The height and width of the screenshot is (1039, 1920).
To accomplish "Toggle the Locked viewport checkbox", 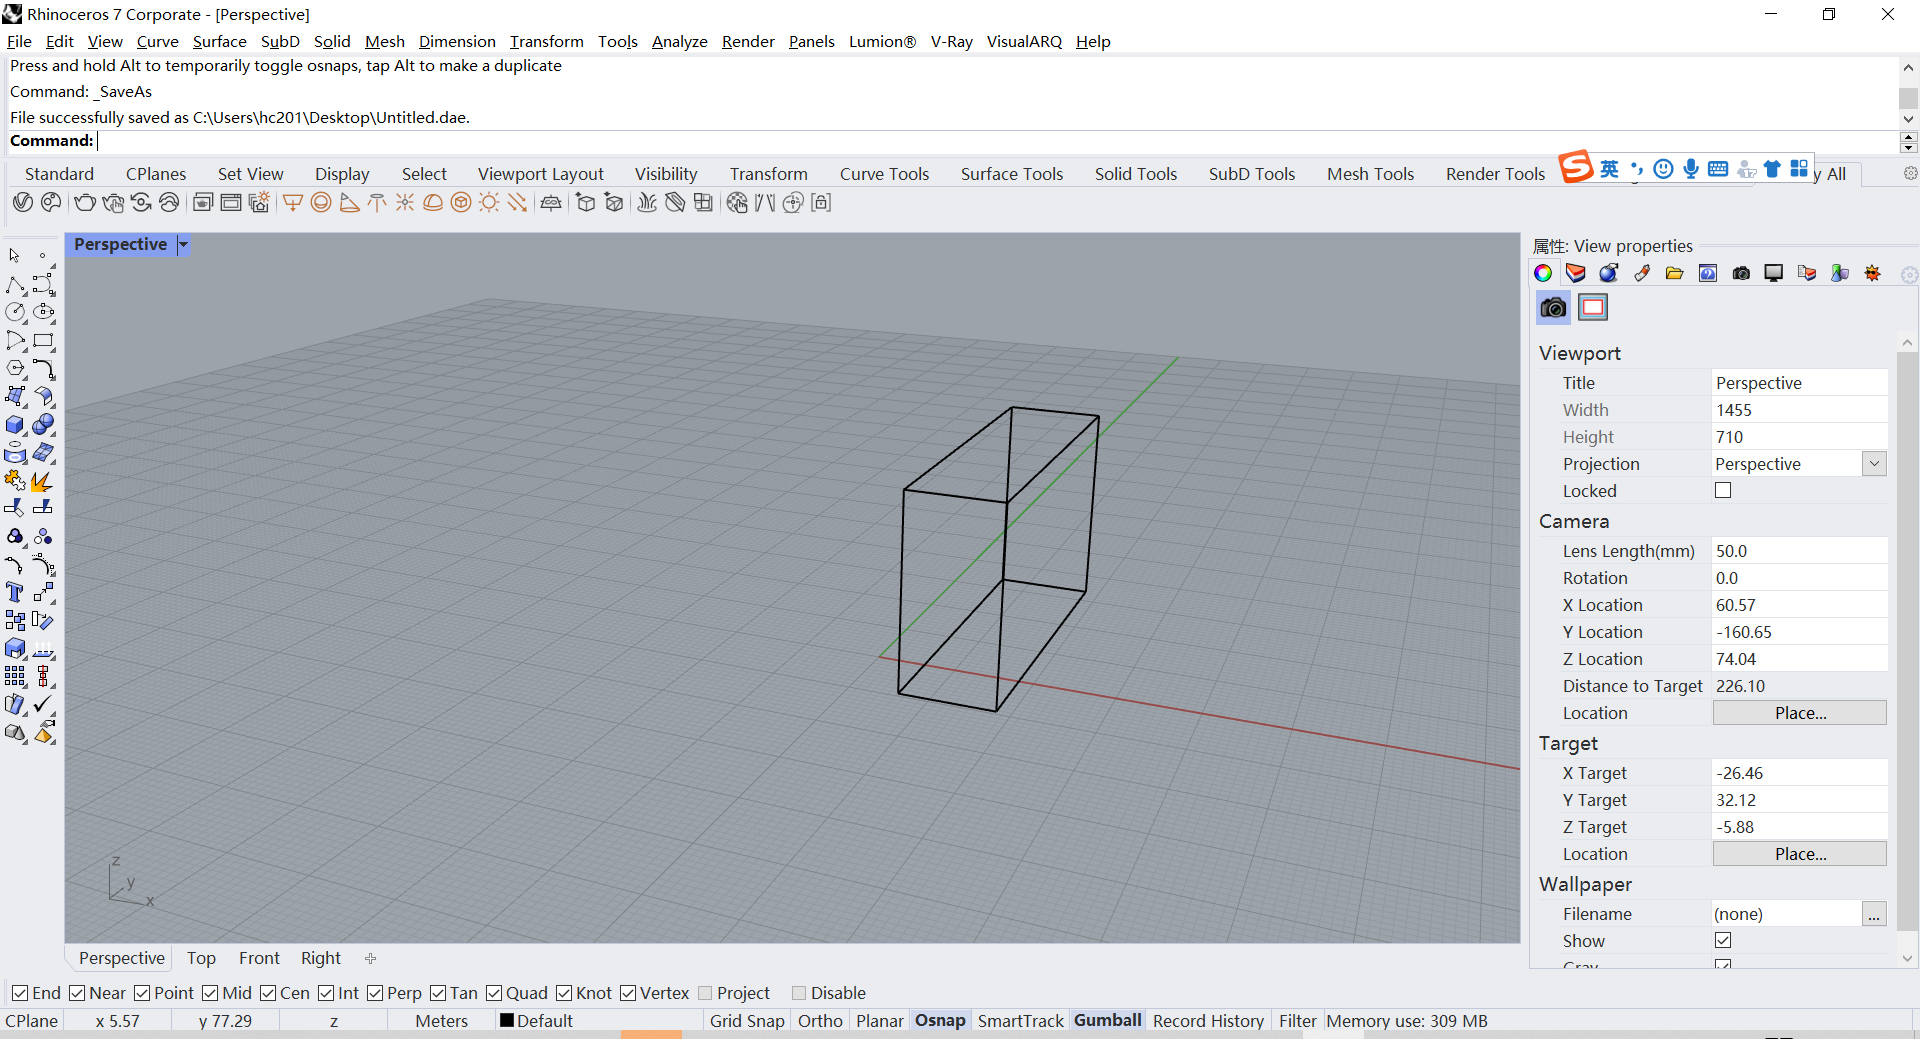I will click(1723, 490).
